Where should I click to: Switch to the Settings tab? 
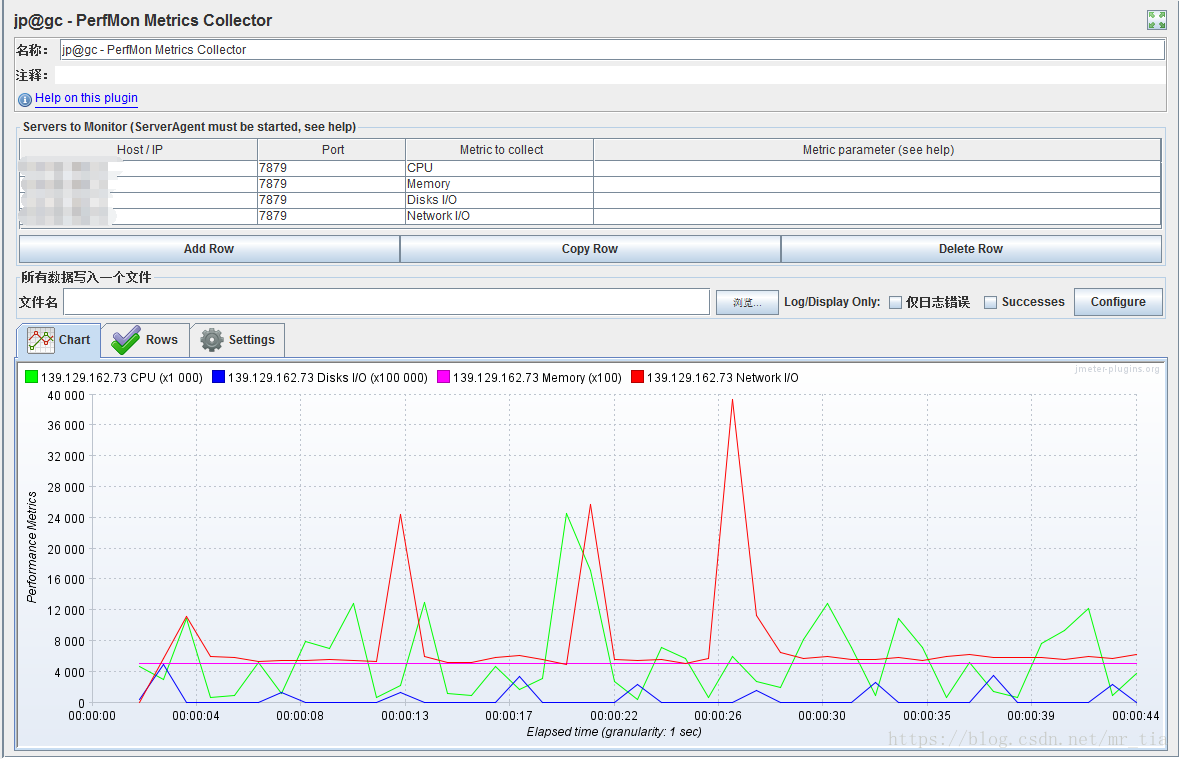pyautogui.click(x=238, y=340)
